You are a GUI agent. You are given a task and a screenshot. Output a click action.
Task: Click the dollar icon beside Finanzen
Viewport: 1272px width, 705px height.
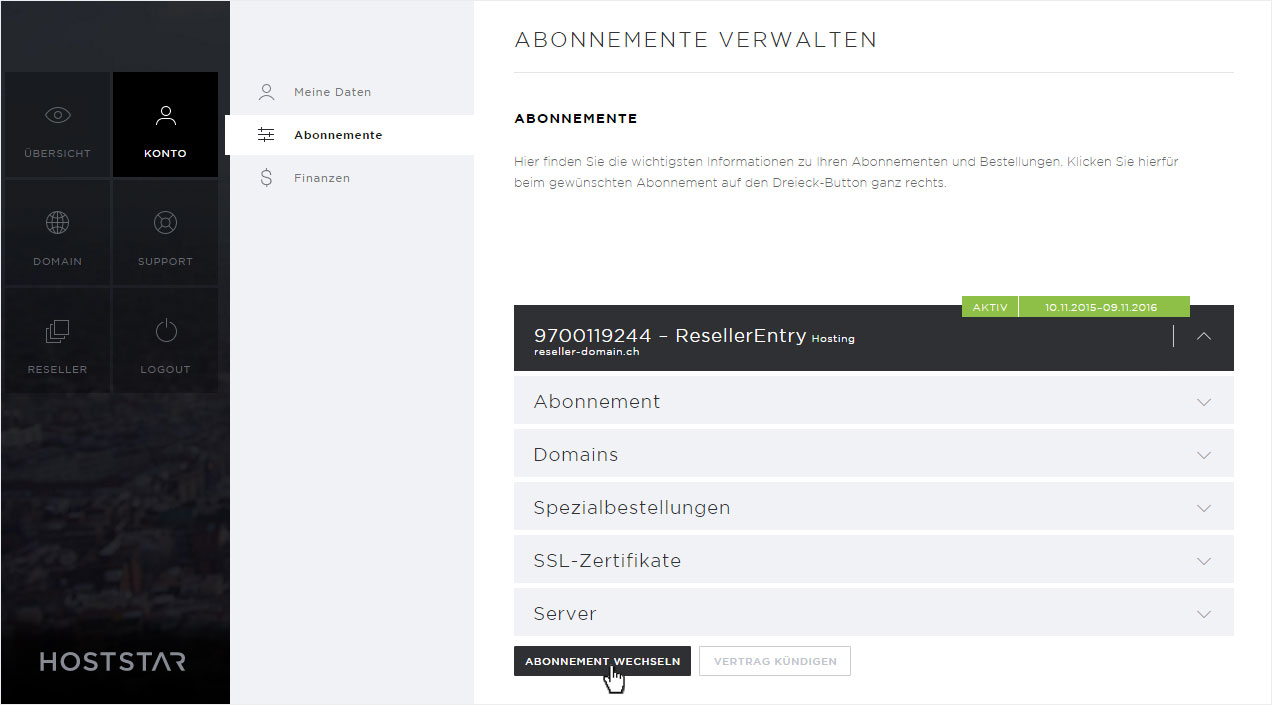[266, 178]
